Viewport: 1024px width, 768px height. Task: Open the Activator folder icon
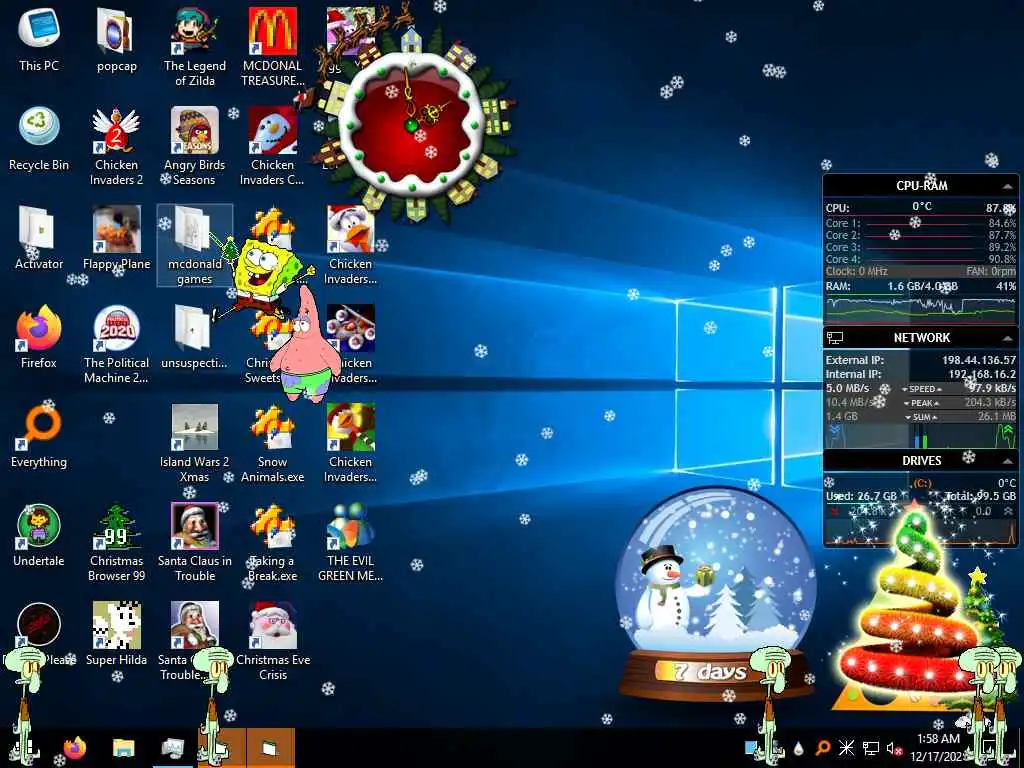click(x=39, y=238)
